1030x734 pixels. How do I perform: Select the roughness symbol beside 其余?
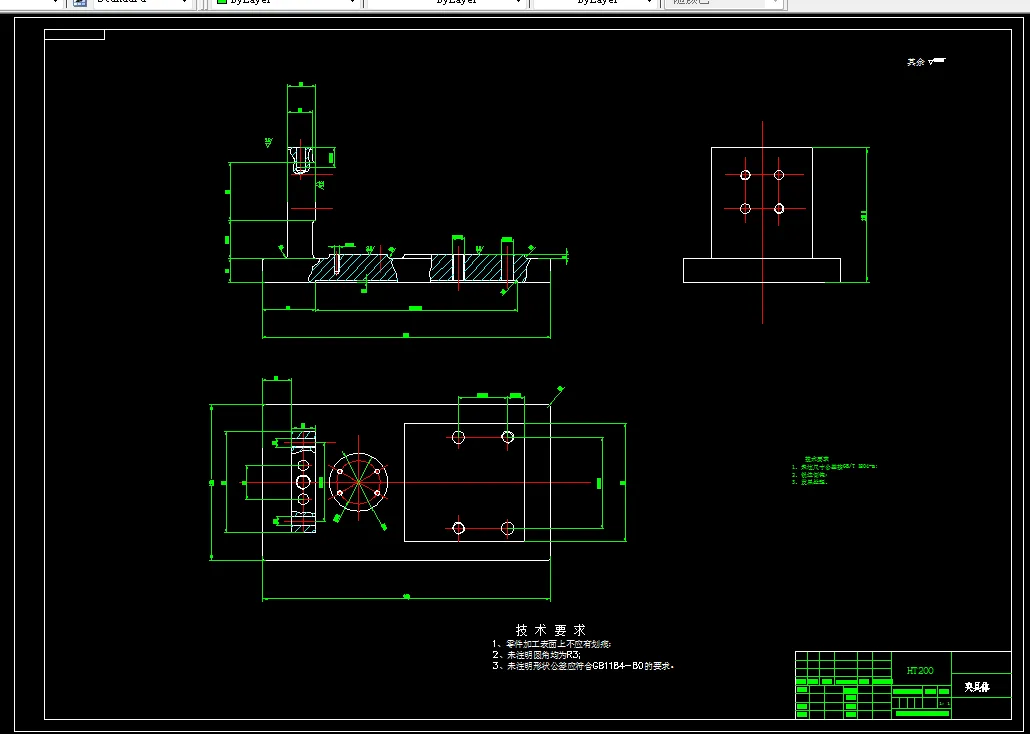click(937, 62)
